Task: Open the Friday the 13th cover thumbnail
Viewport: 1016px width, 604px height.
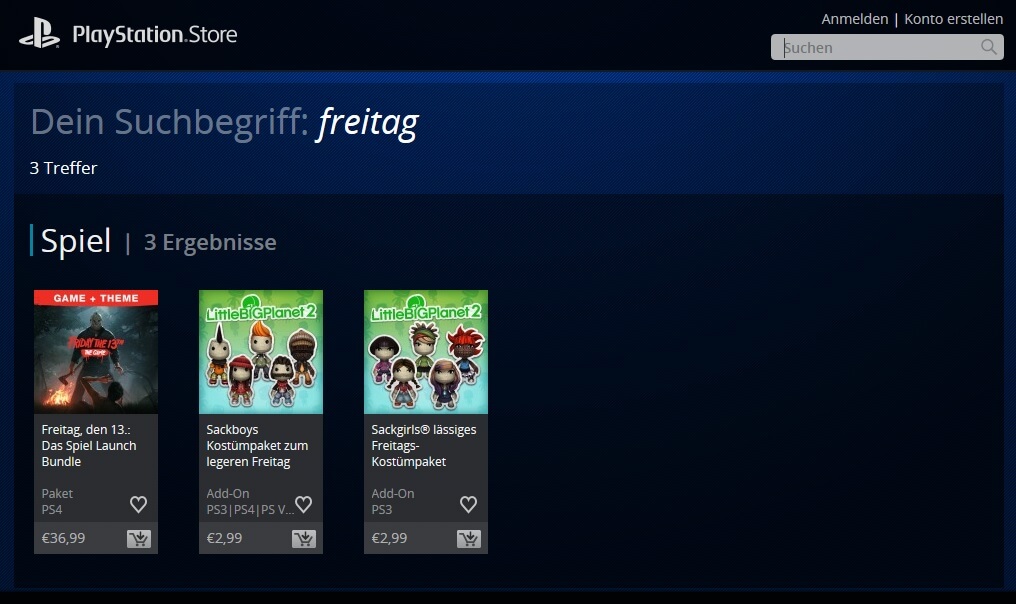Action: (96, 352)
